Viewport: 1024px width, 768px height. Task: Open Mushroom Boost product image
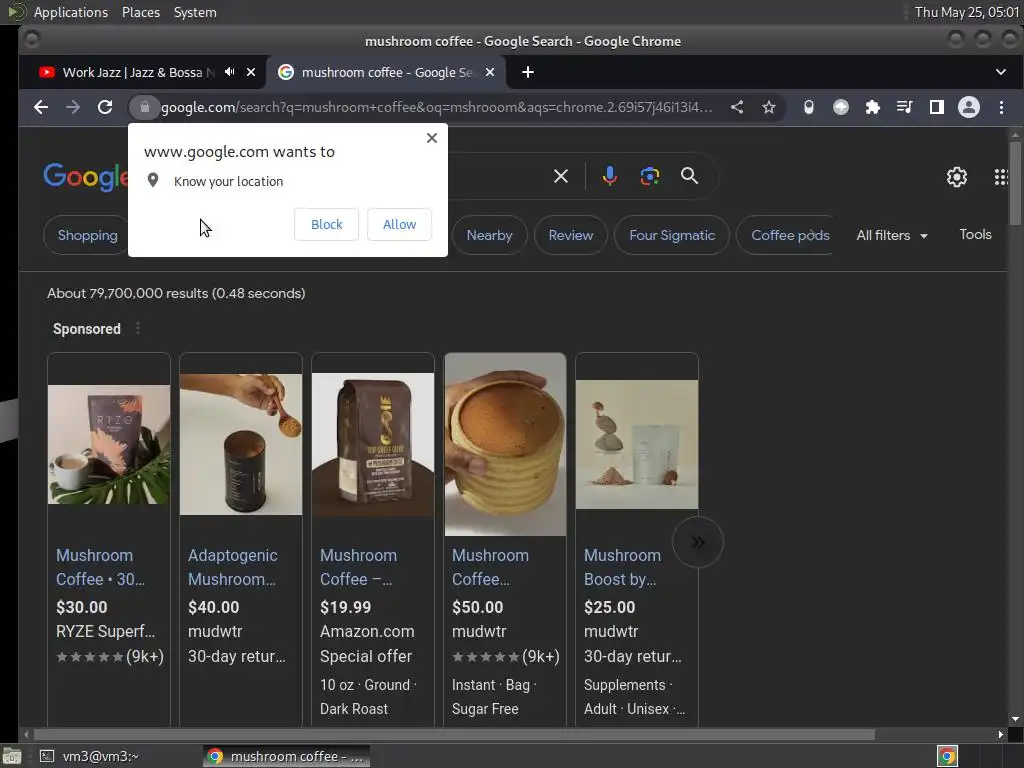coord(637,444)
